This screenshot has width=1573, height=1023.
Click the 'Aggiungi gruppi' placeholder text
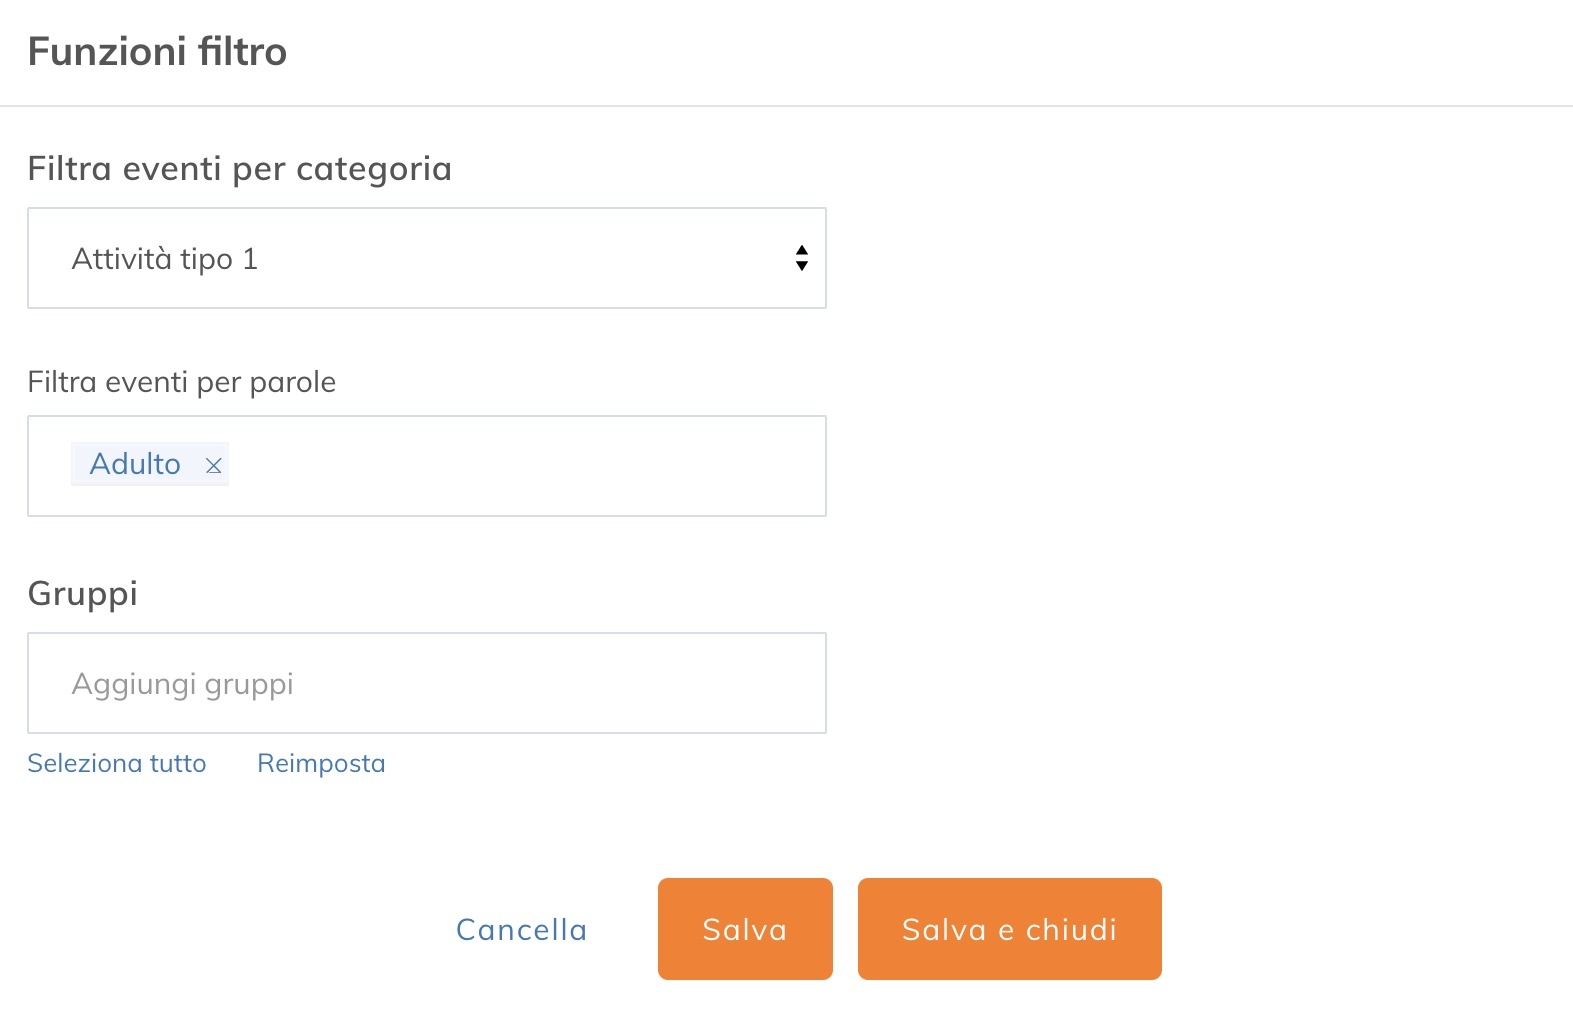[x=183, y=684]
